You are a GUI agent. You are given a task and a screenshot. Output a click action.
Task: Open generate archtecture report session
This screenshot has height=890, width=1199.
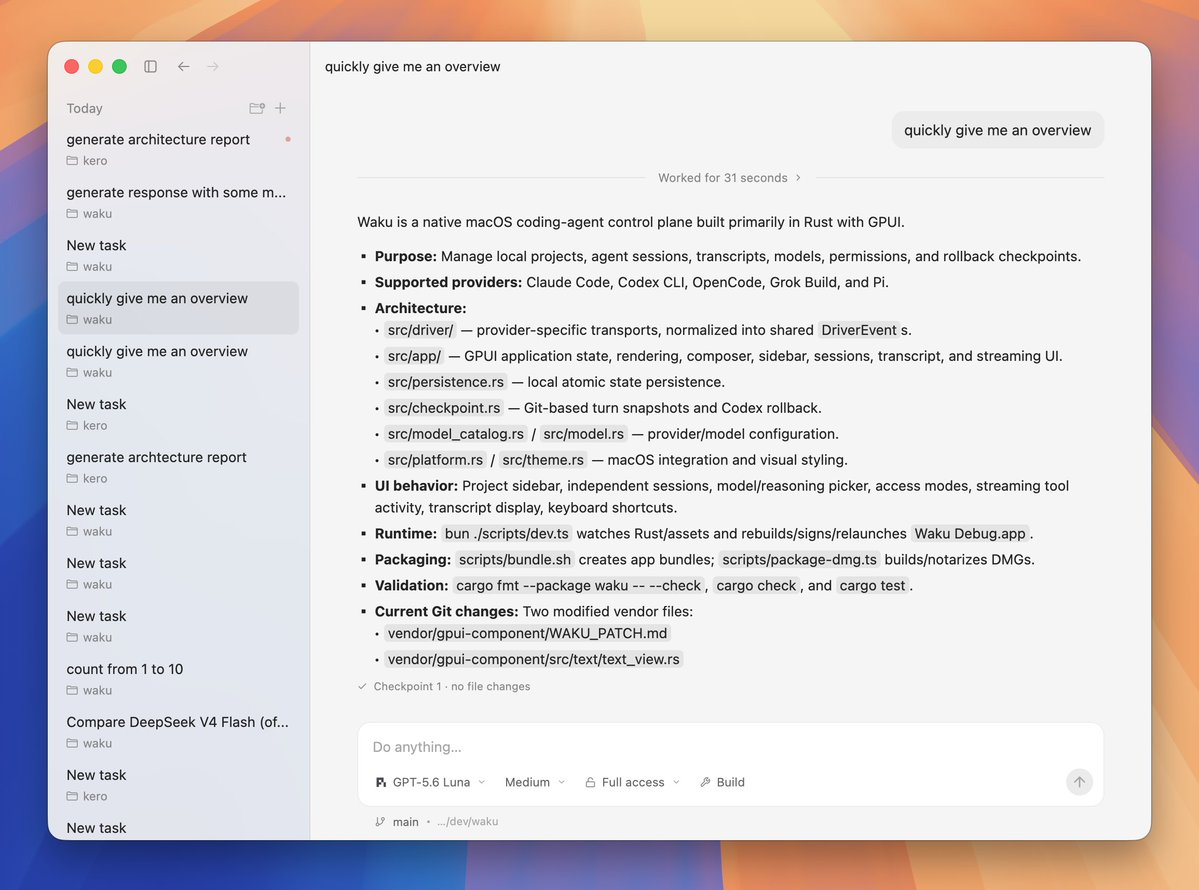click(178, 467)
